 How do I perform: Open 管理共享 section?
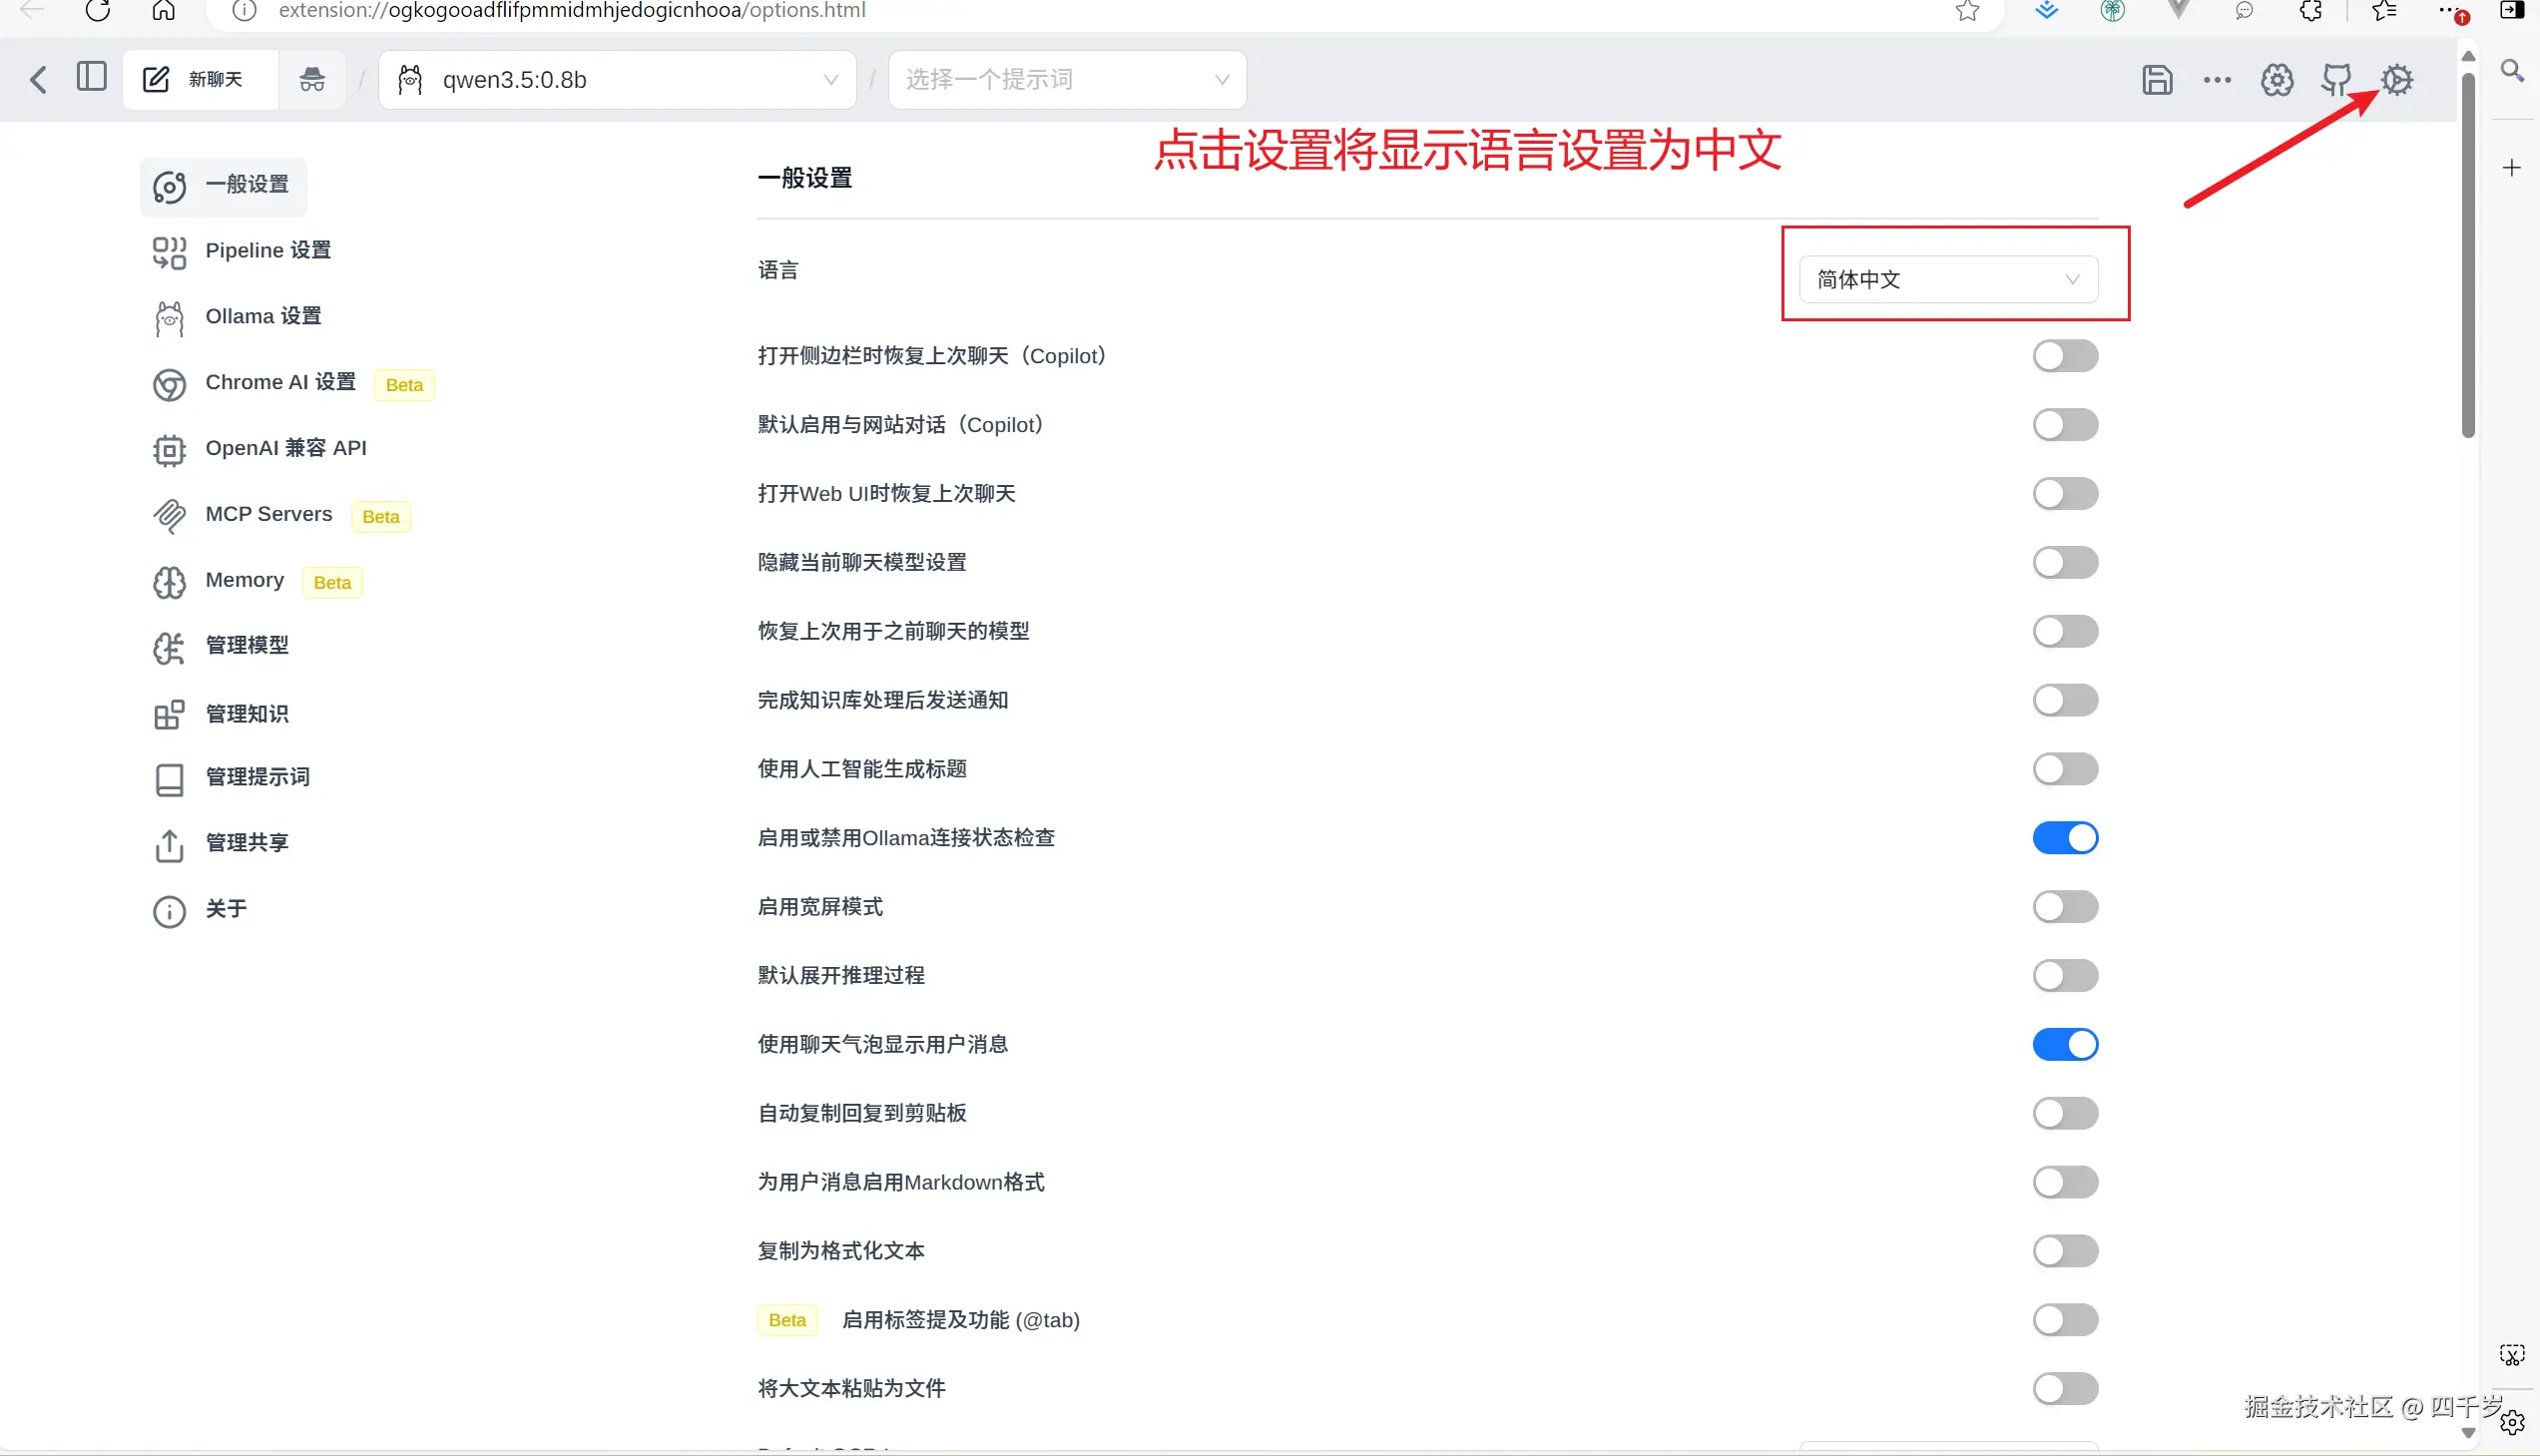(247, 843)
